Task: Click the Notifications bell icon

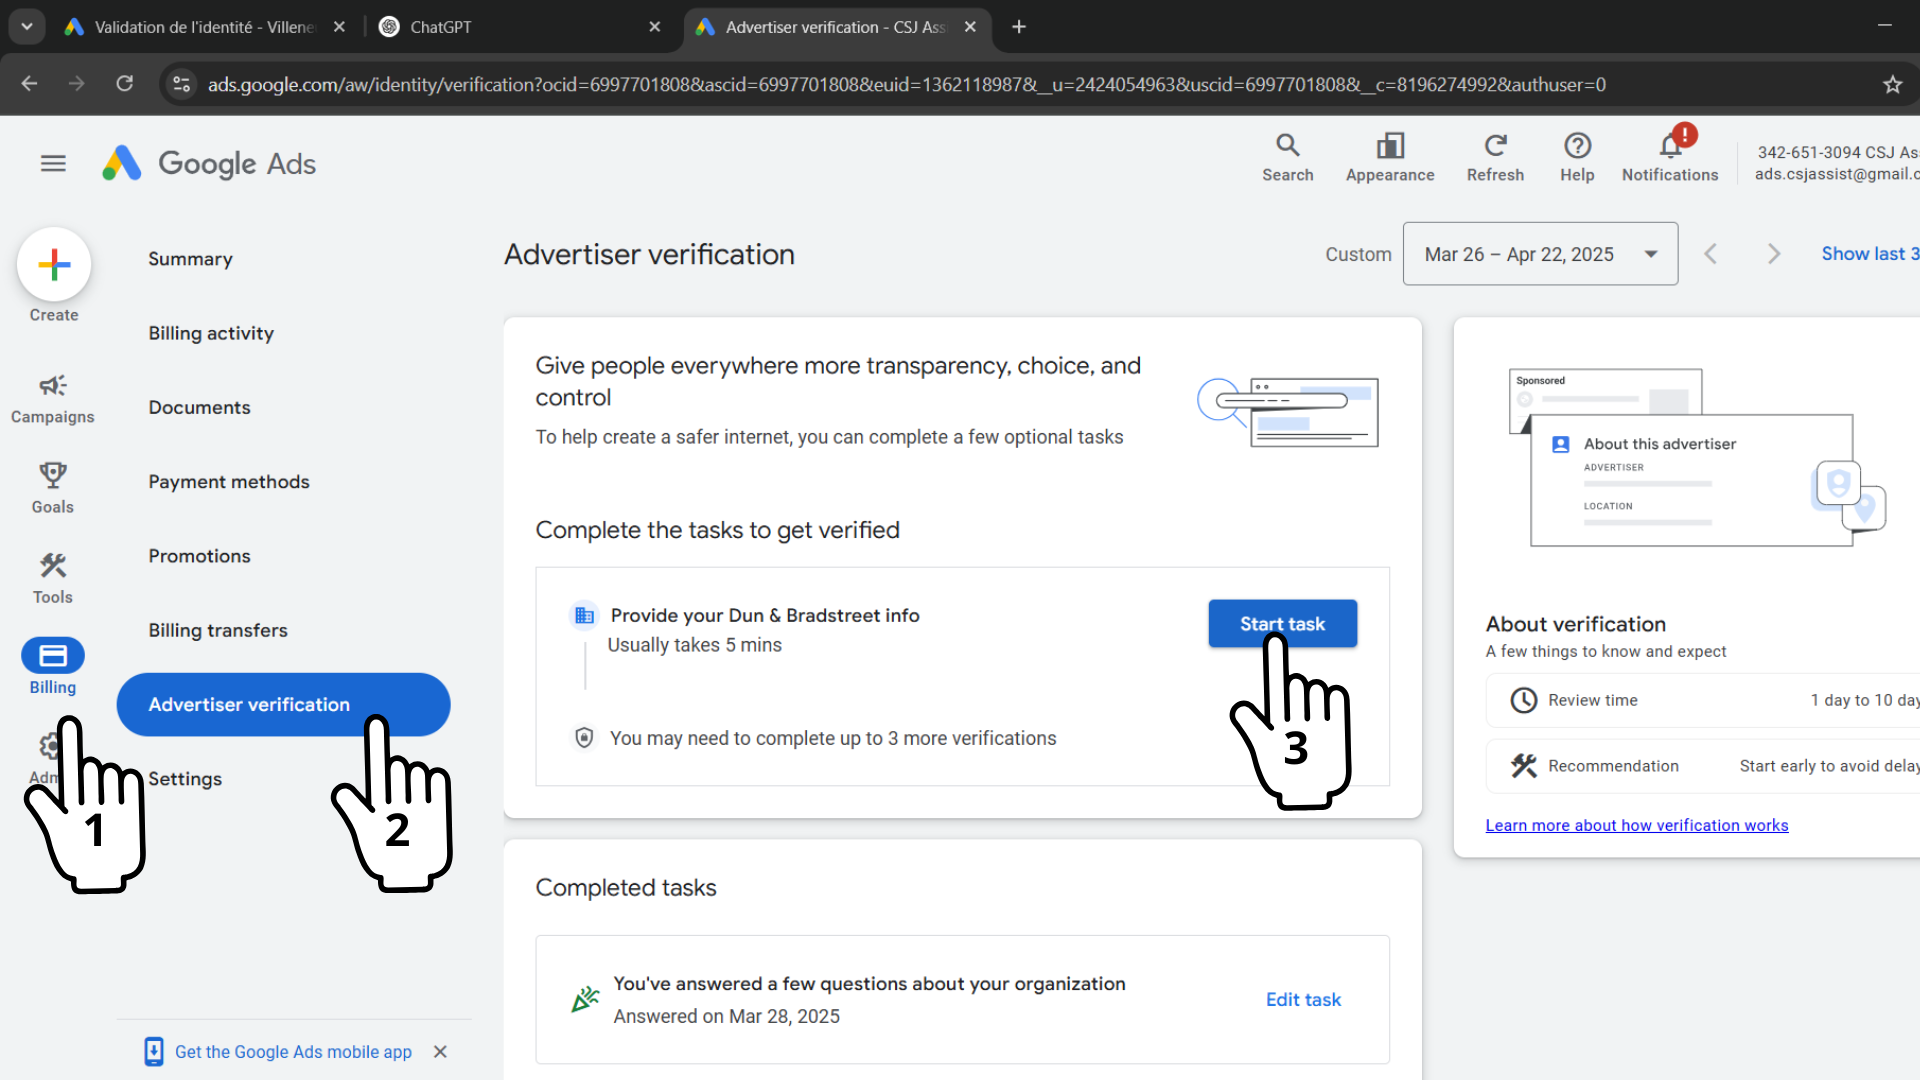Action: click(x=1670, y=147)
